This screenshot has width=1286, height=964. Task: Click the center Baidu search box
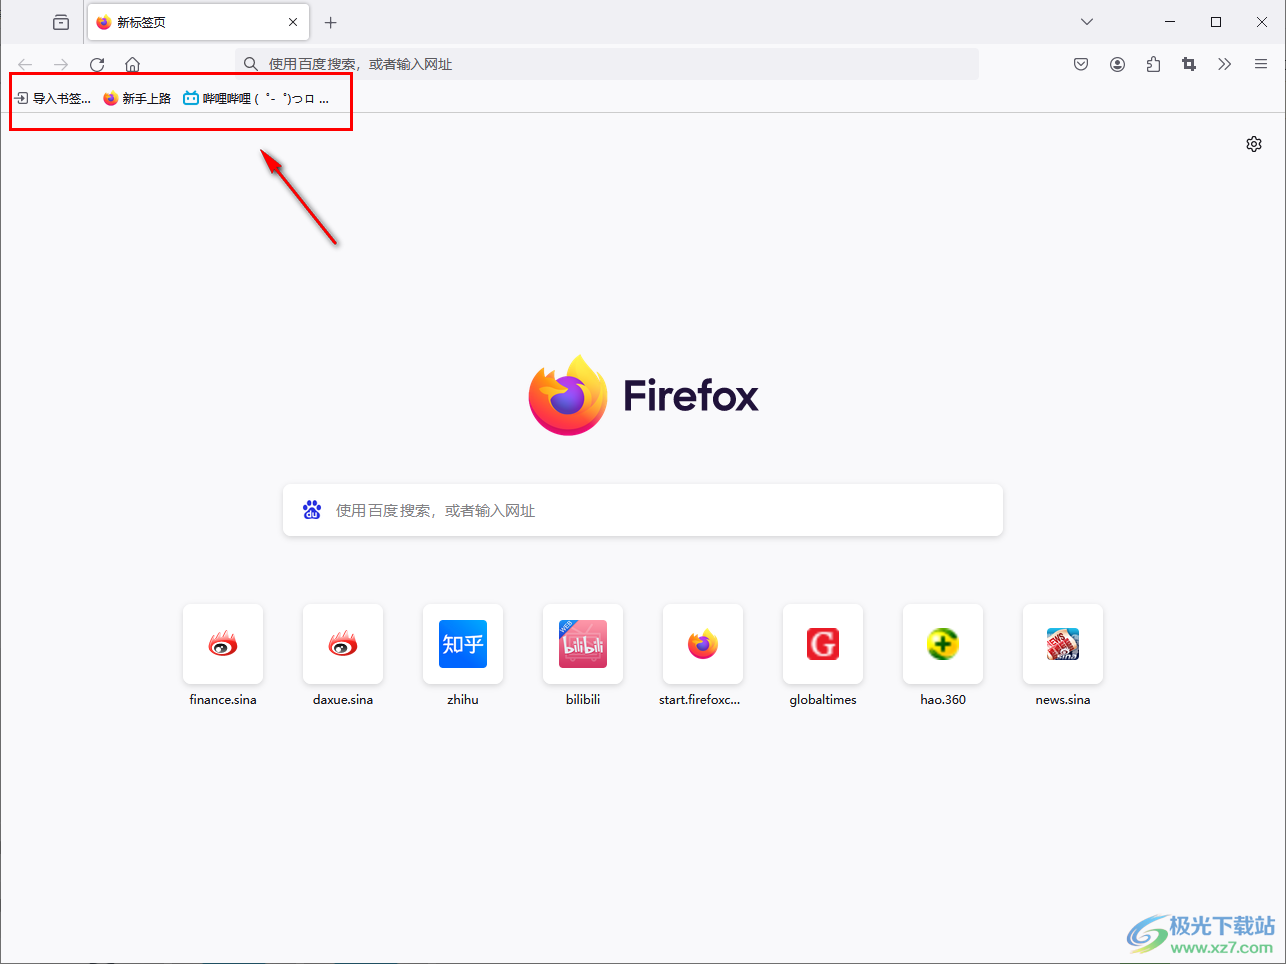[x=643, y=510]
